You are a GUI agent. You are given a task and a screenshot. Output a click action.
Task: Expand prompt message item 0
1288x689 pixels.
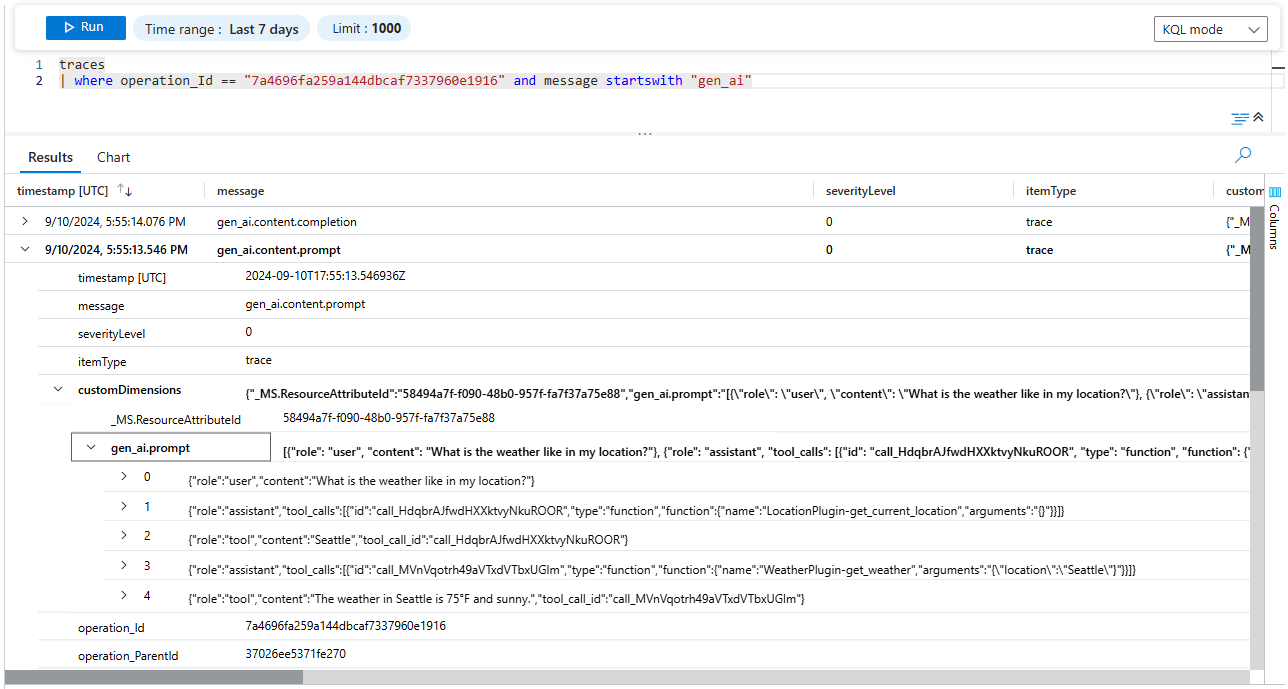[x=122, y=476]
